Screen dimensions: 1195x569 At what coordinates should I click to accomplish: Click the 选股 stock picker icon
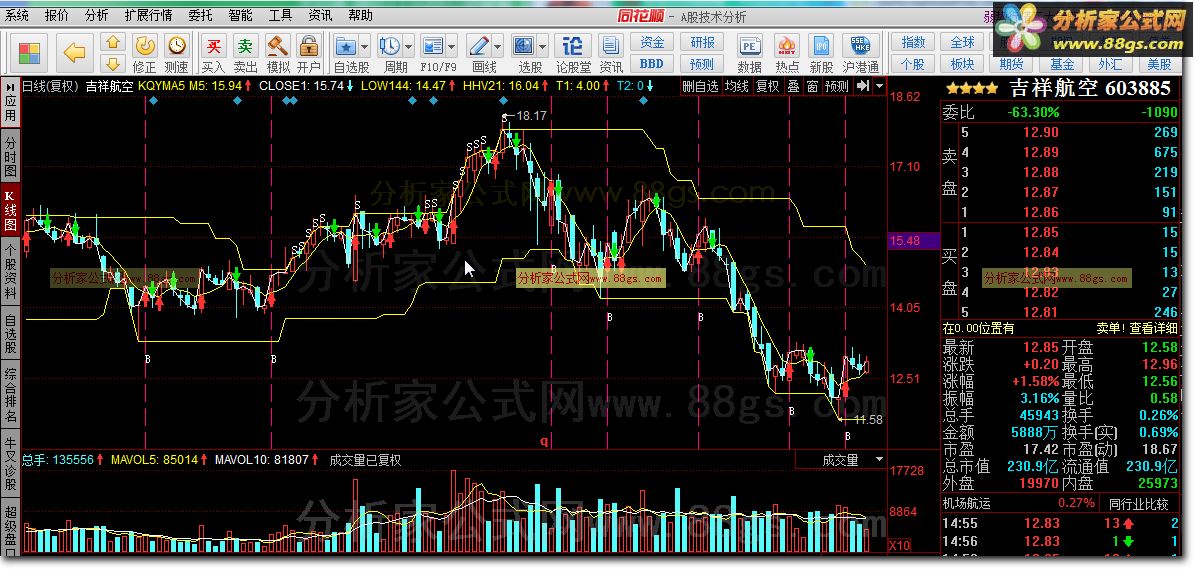(524, 45)
